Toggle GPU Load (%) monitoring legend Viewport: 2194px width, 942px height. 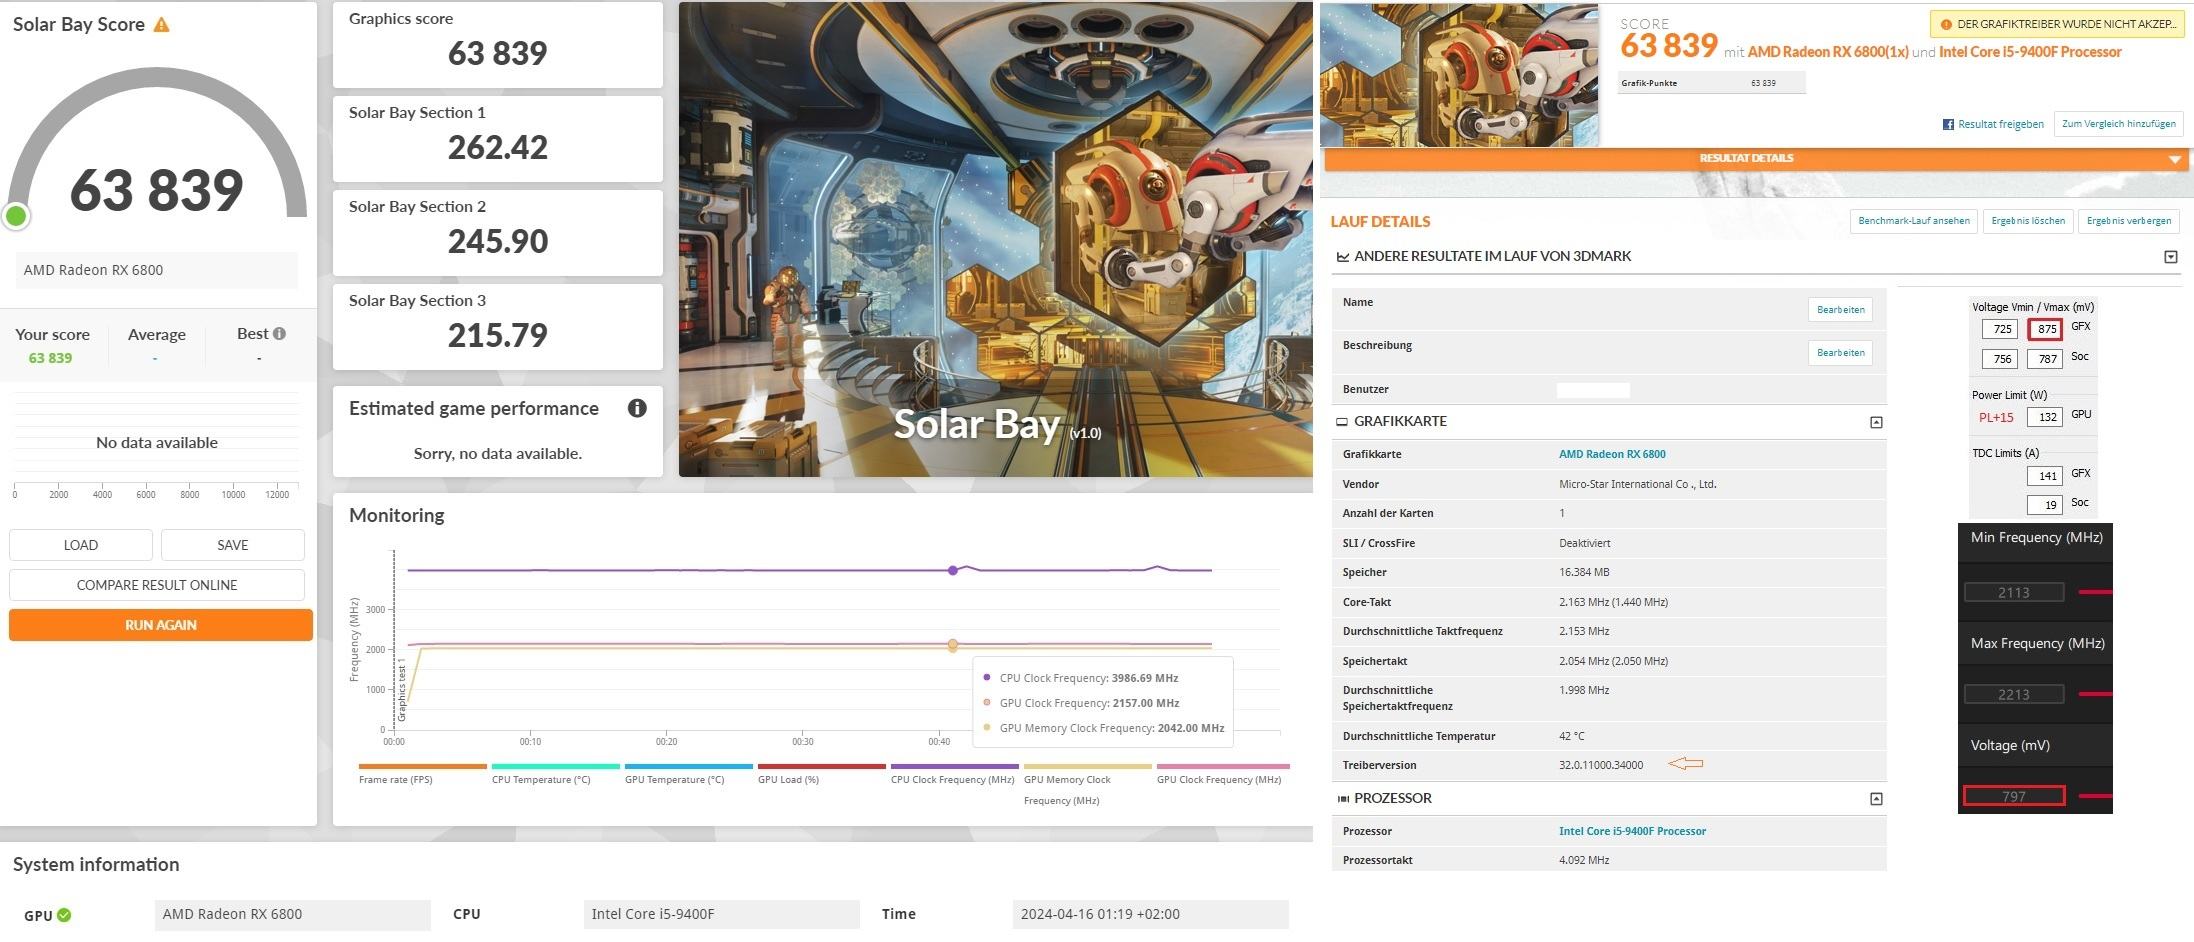[x=821, y=774]
